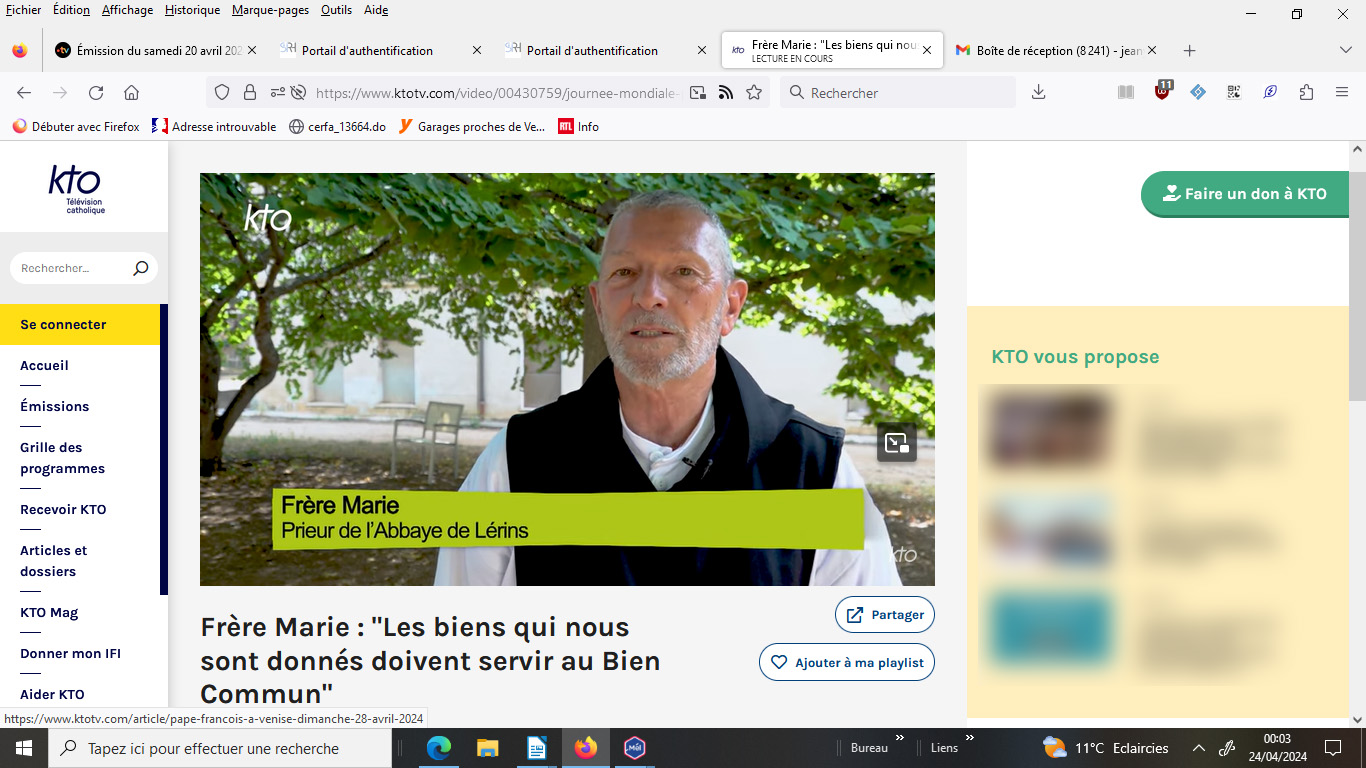Click the Partager button

[x=885, y=615]
